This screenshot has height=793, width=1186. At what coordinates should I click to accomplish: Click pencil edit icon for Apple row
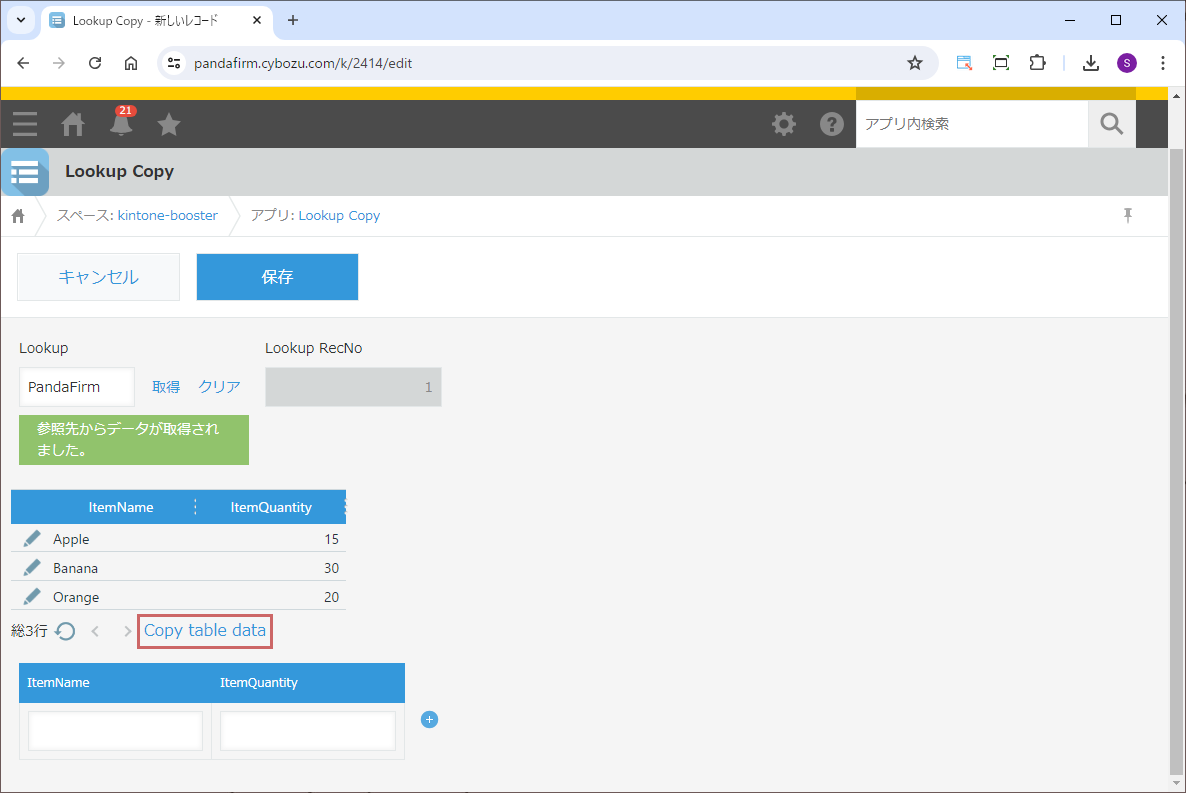(x=32, y=539)
